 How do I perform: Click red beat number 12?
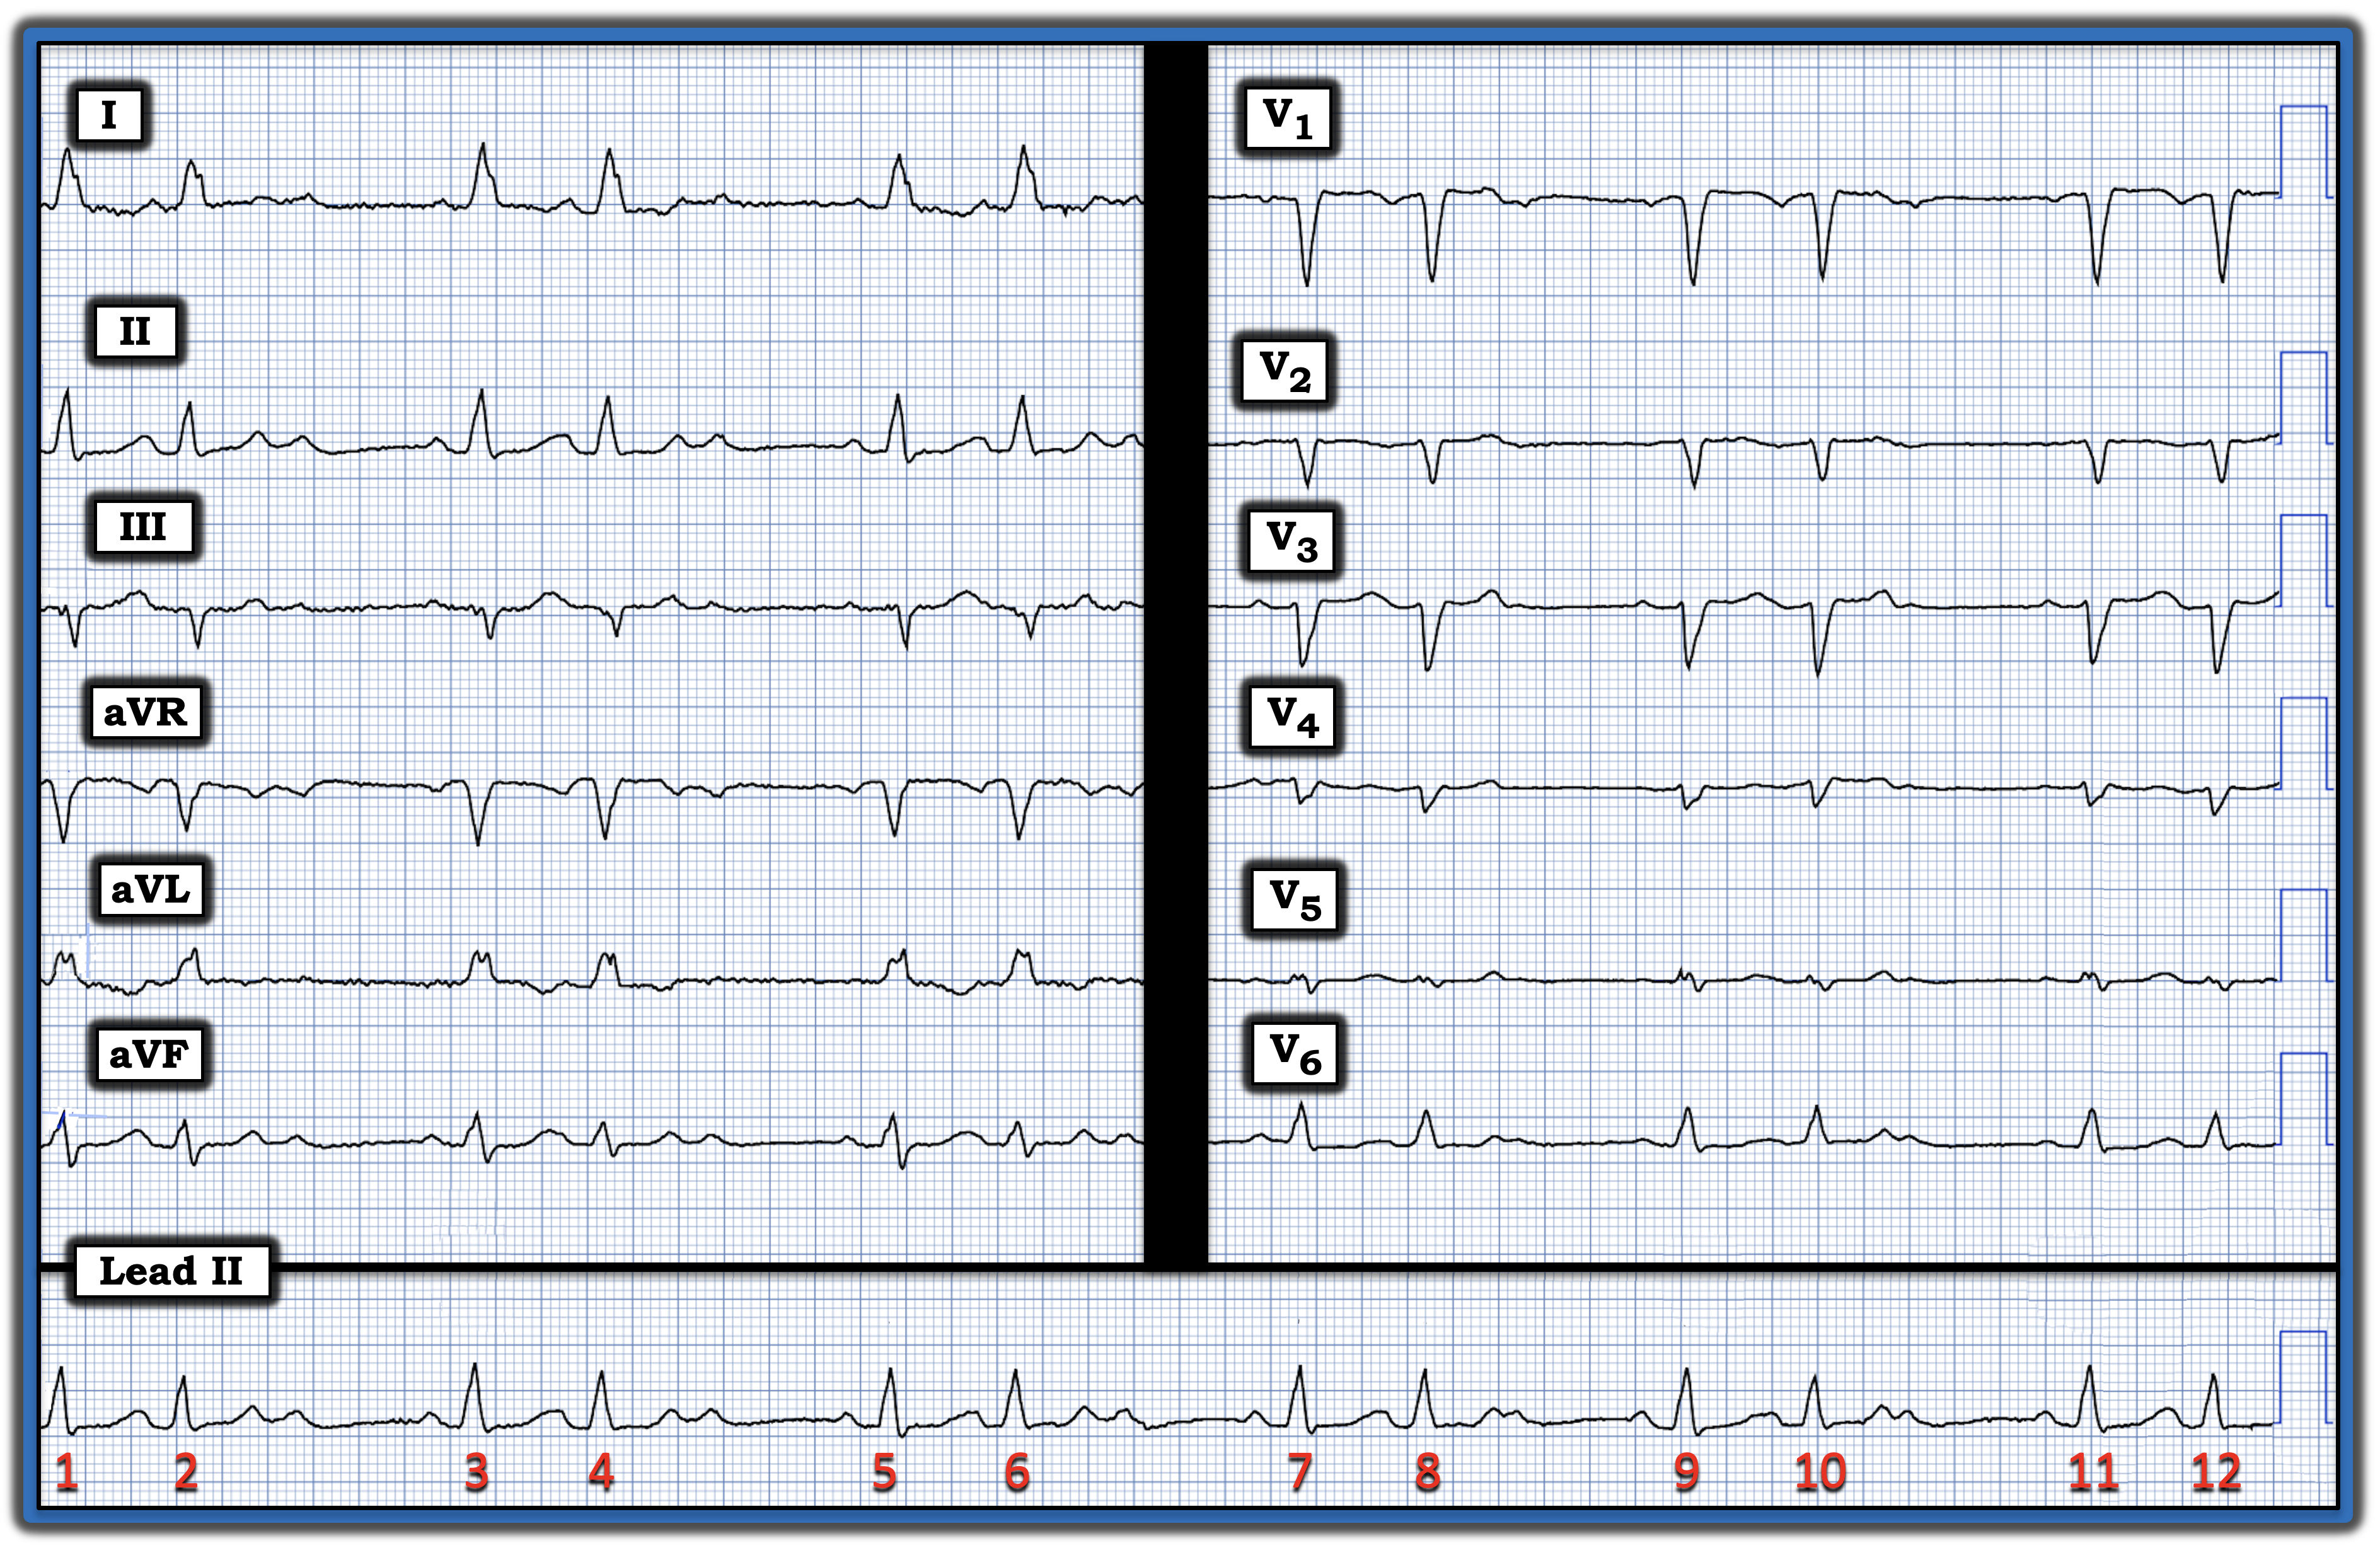coord(2216,1472)
